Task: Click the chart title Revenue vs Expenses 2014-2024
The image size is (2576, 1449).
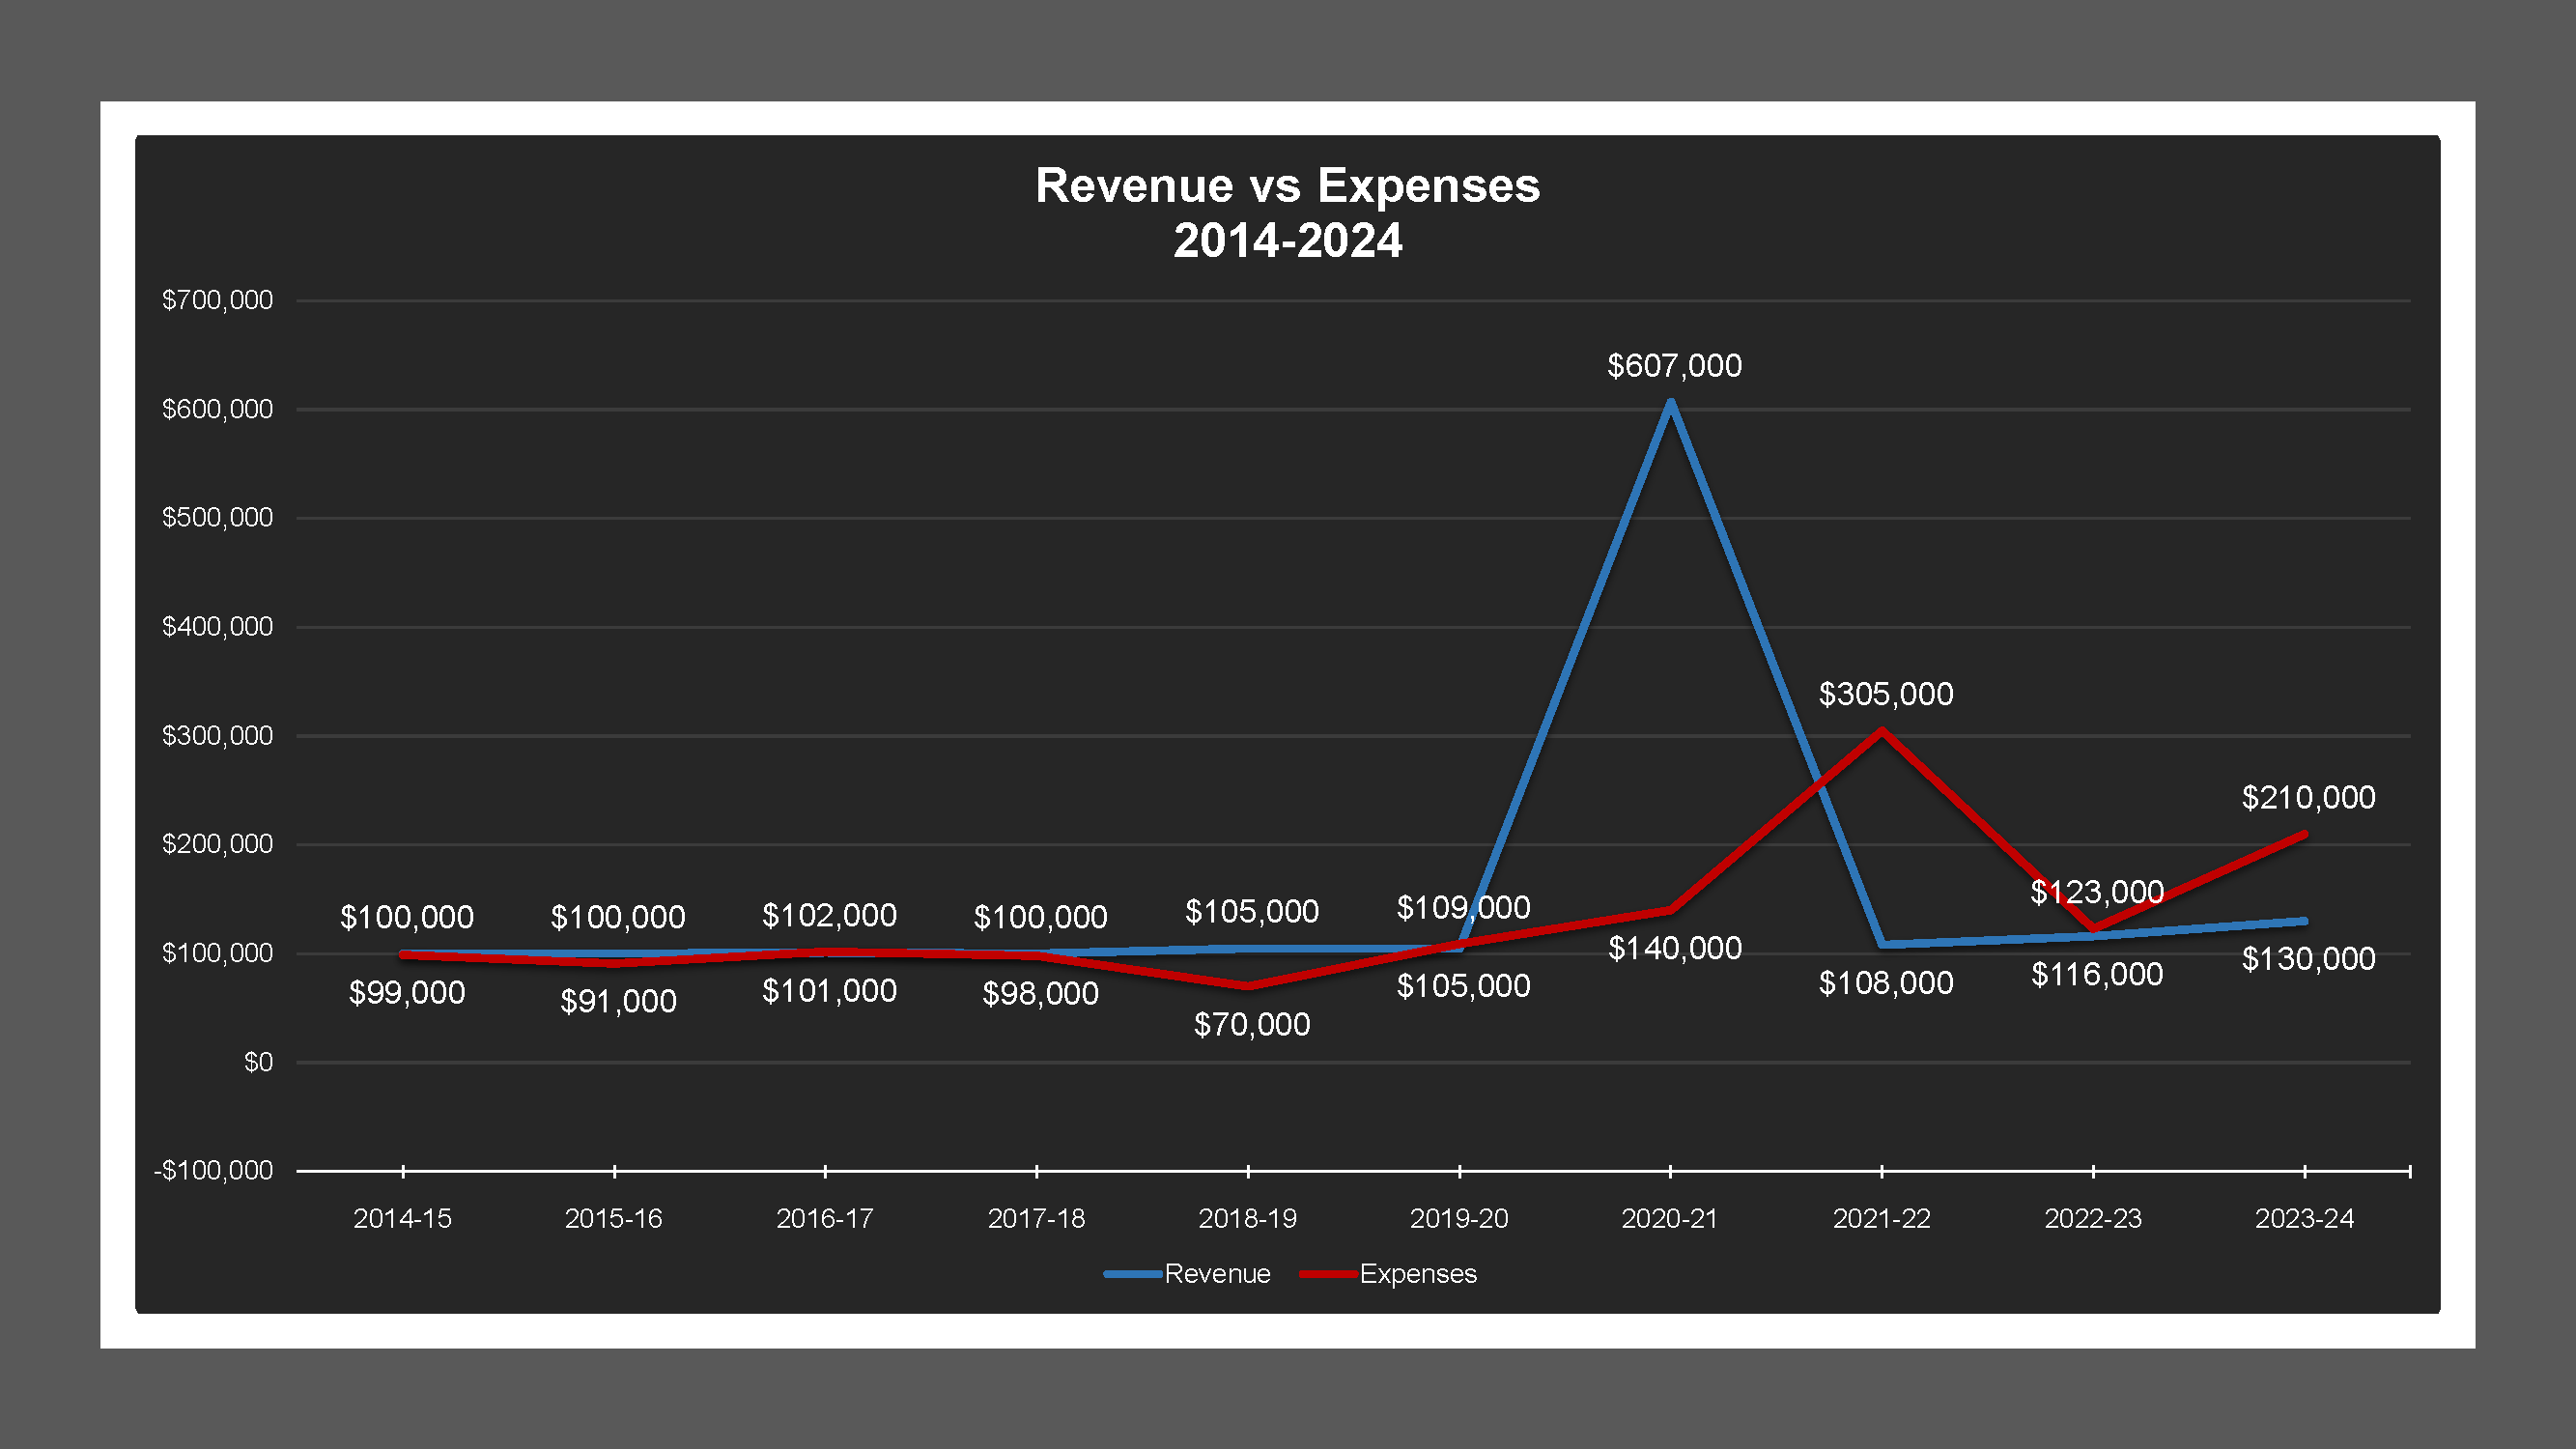Action: pos(1287,213)
